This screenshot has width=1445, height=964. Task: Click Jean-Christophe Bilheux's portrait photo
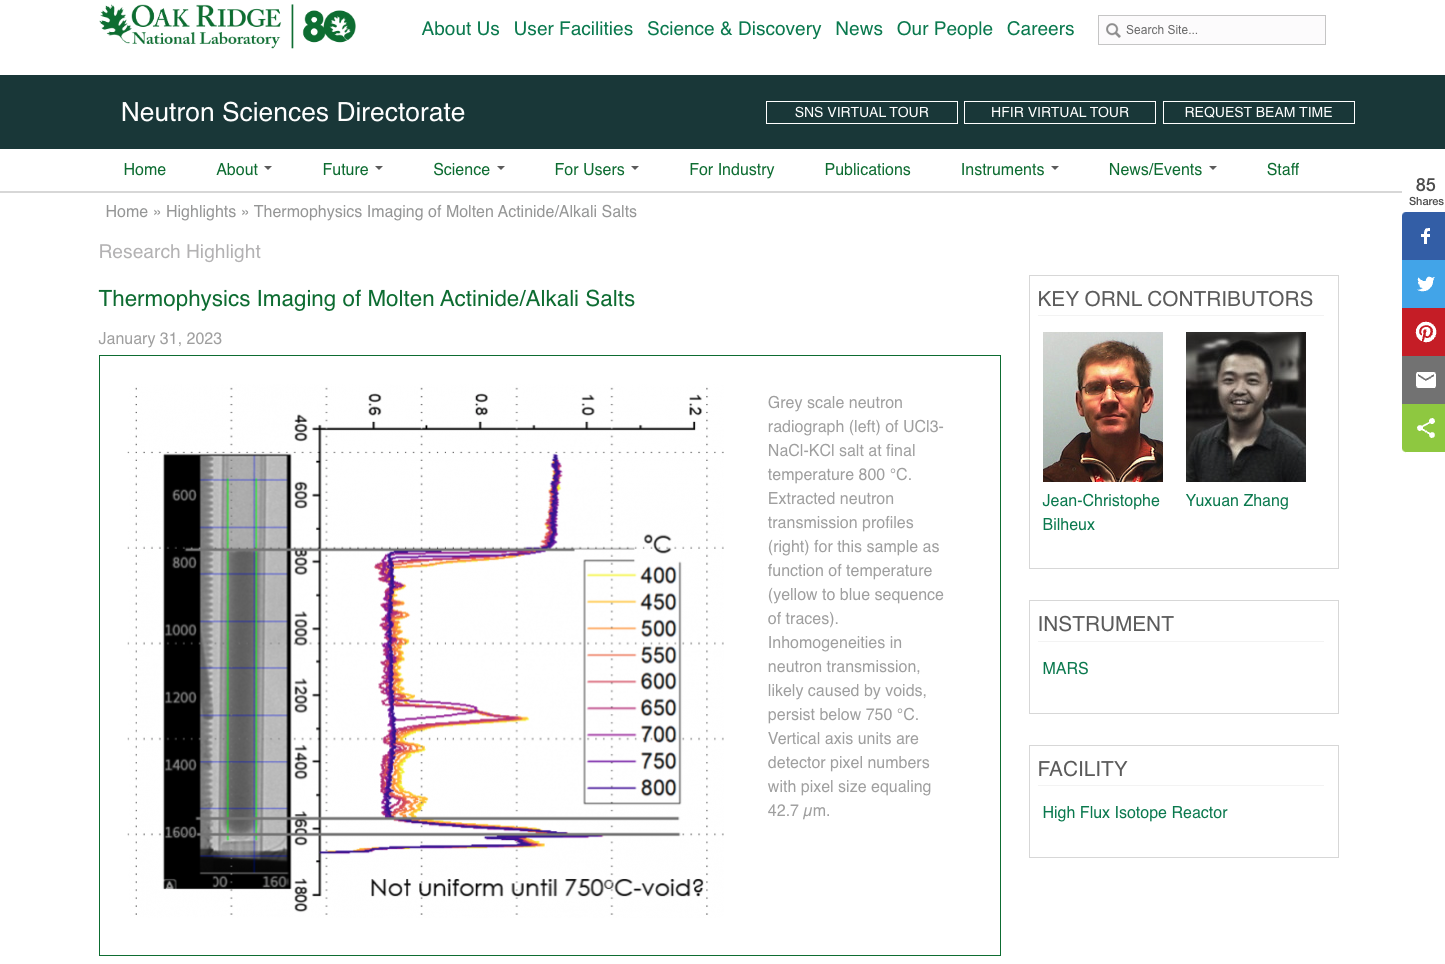tap(1102, 407)
